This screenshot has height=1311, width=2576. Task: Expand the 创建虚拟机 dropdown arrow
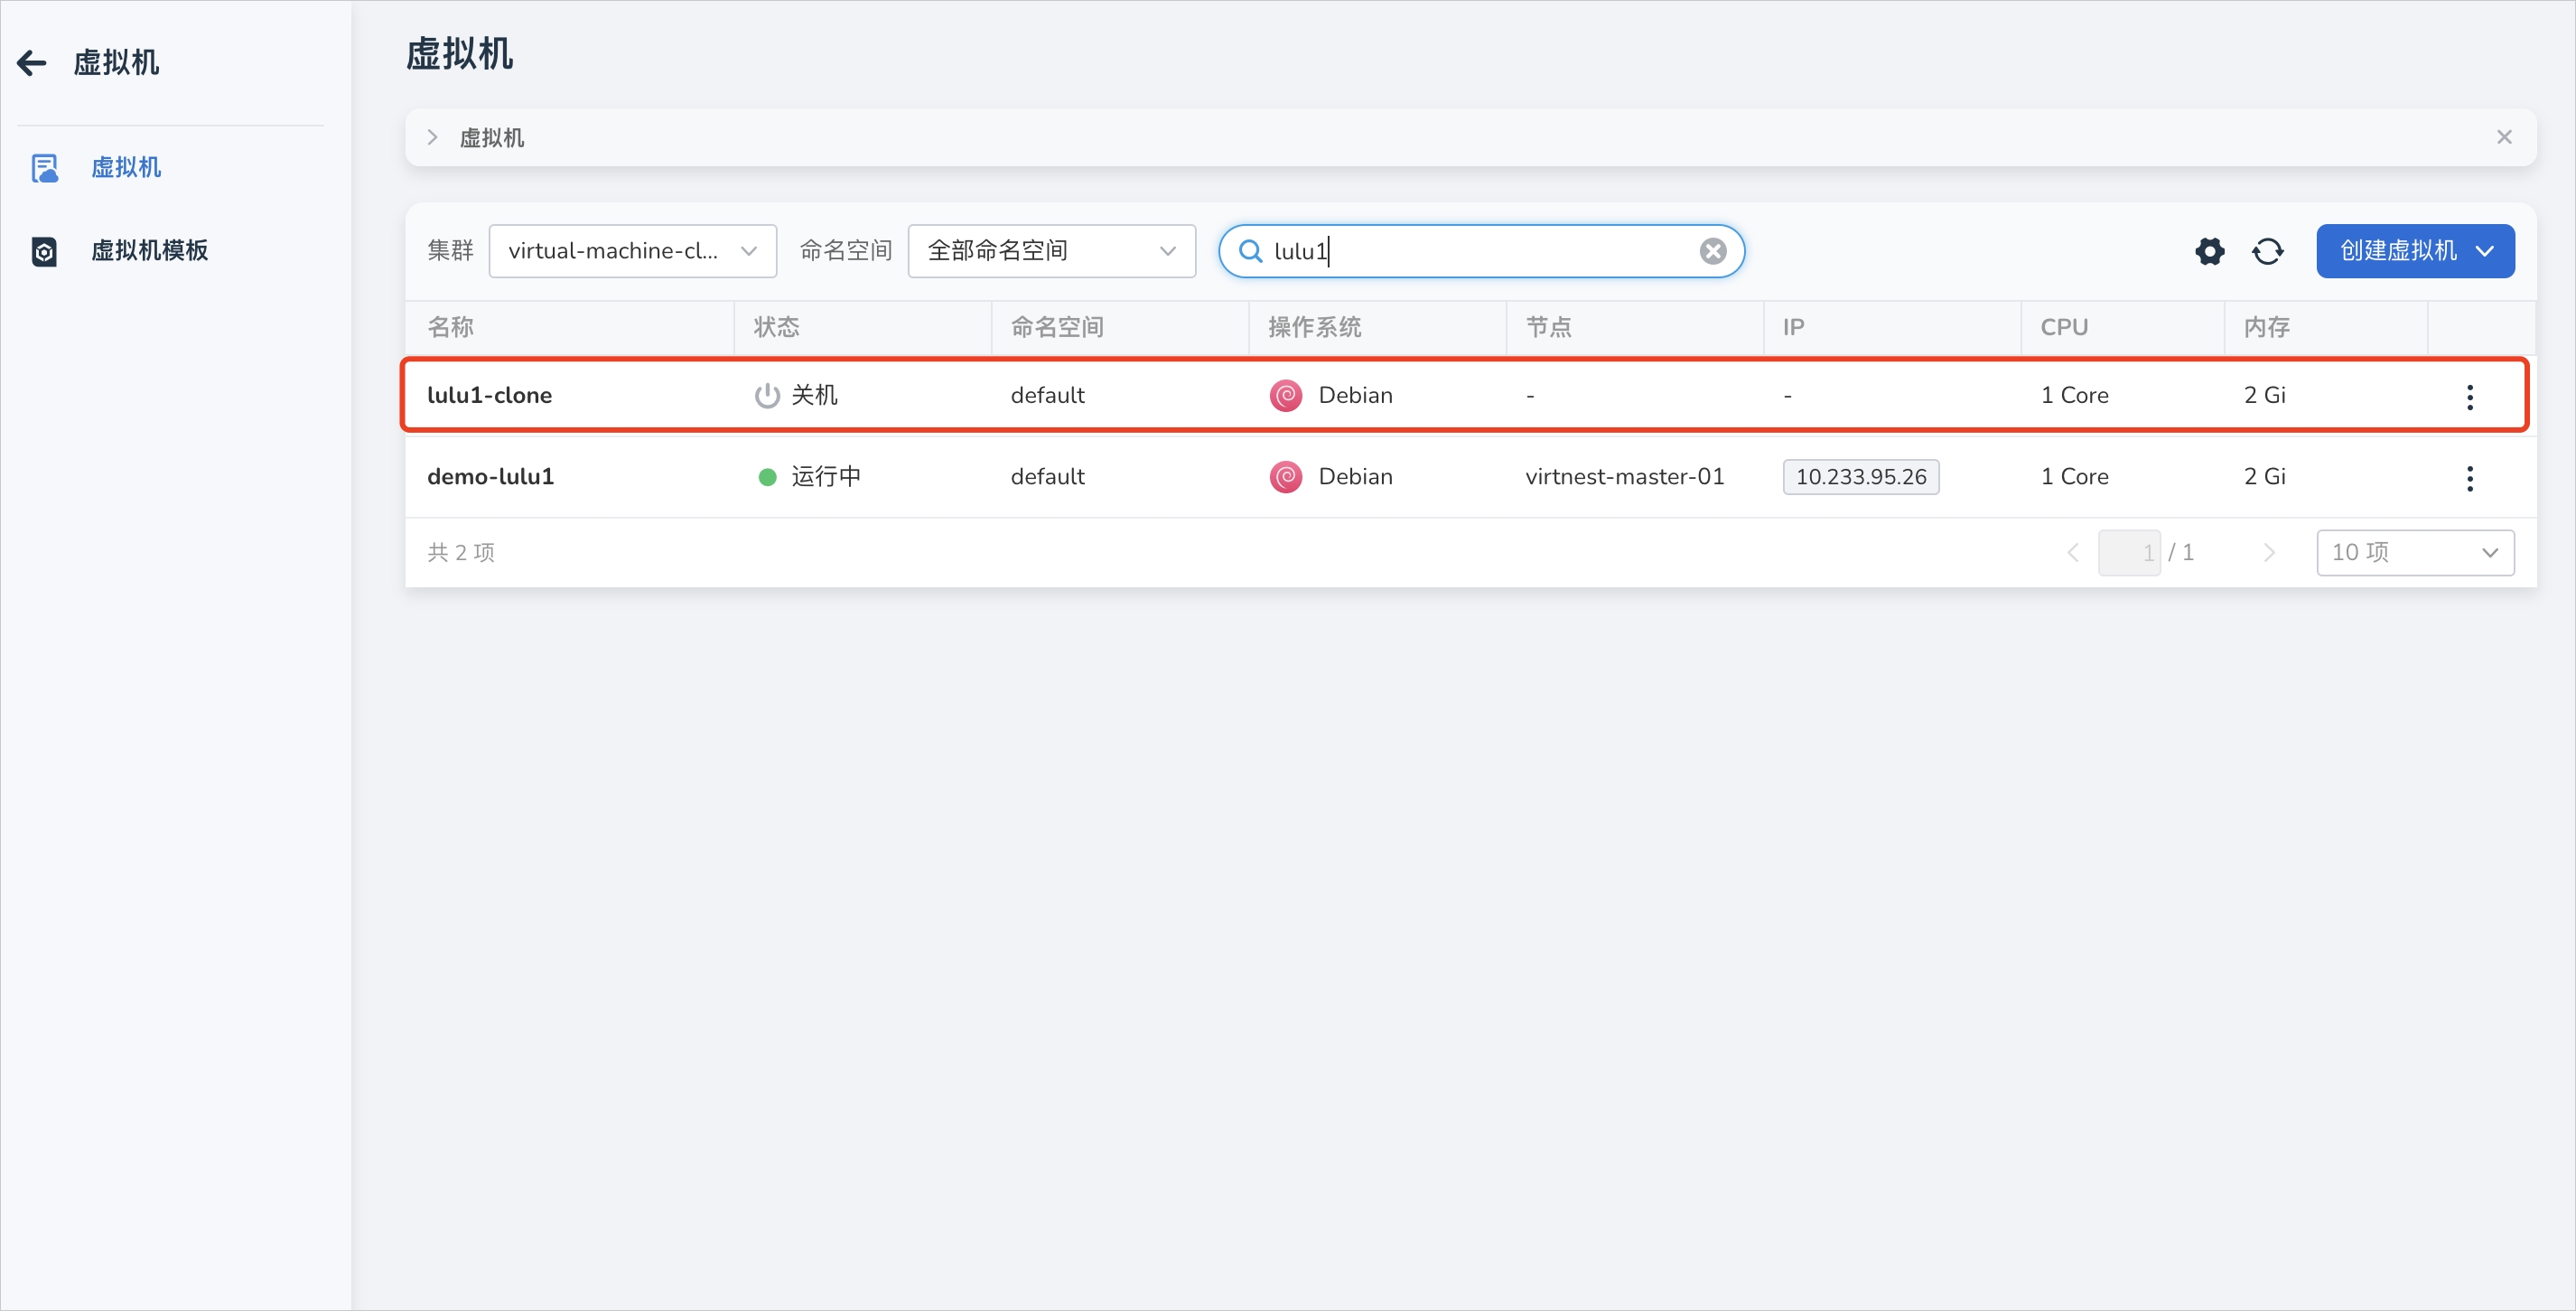(x=2484, y=251)
